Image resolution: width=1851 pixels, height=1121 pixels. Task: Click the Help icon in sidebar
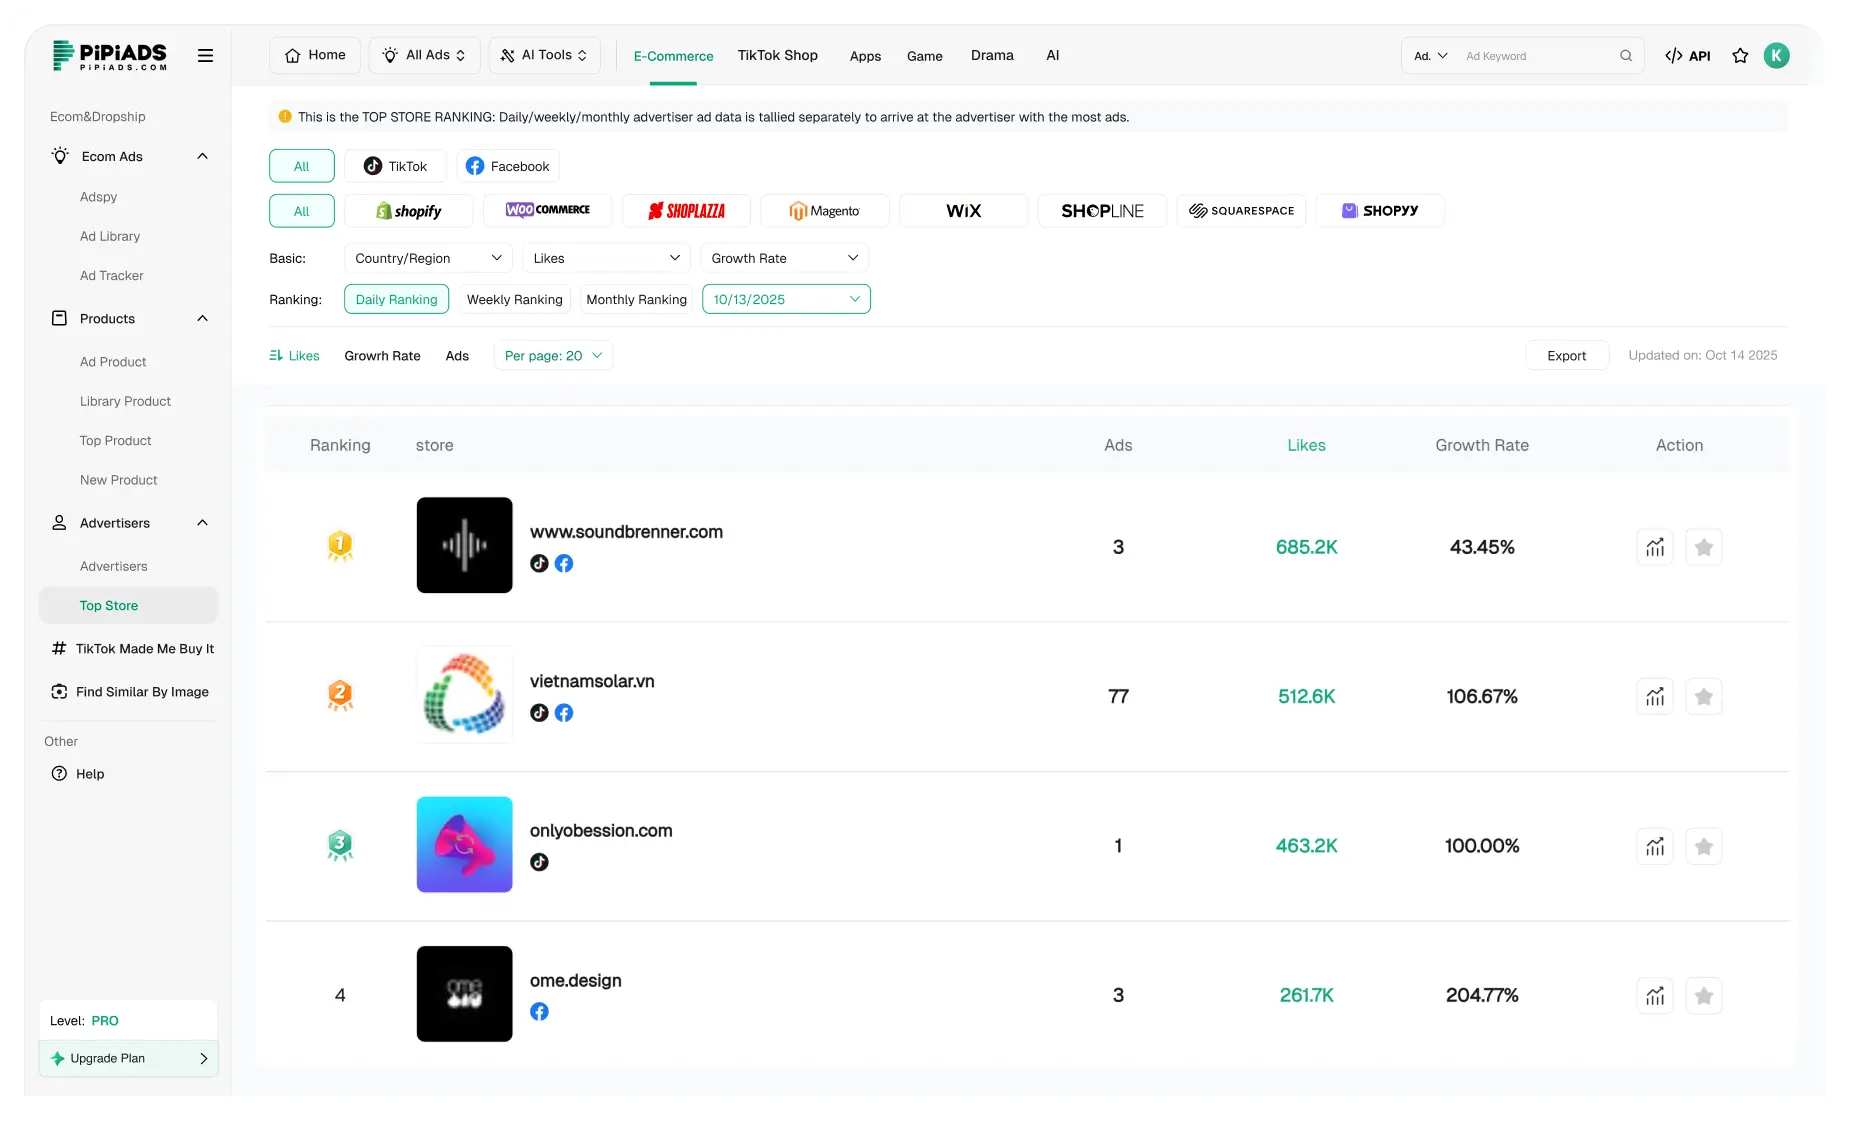pos(60,773)
